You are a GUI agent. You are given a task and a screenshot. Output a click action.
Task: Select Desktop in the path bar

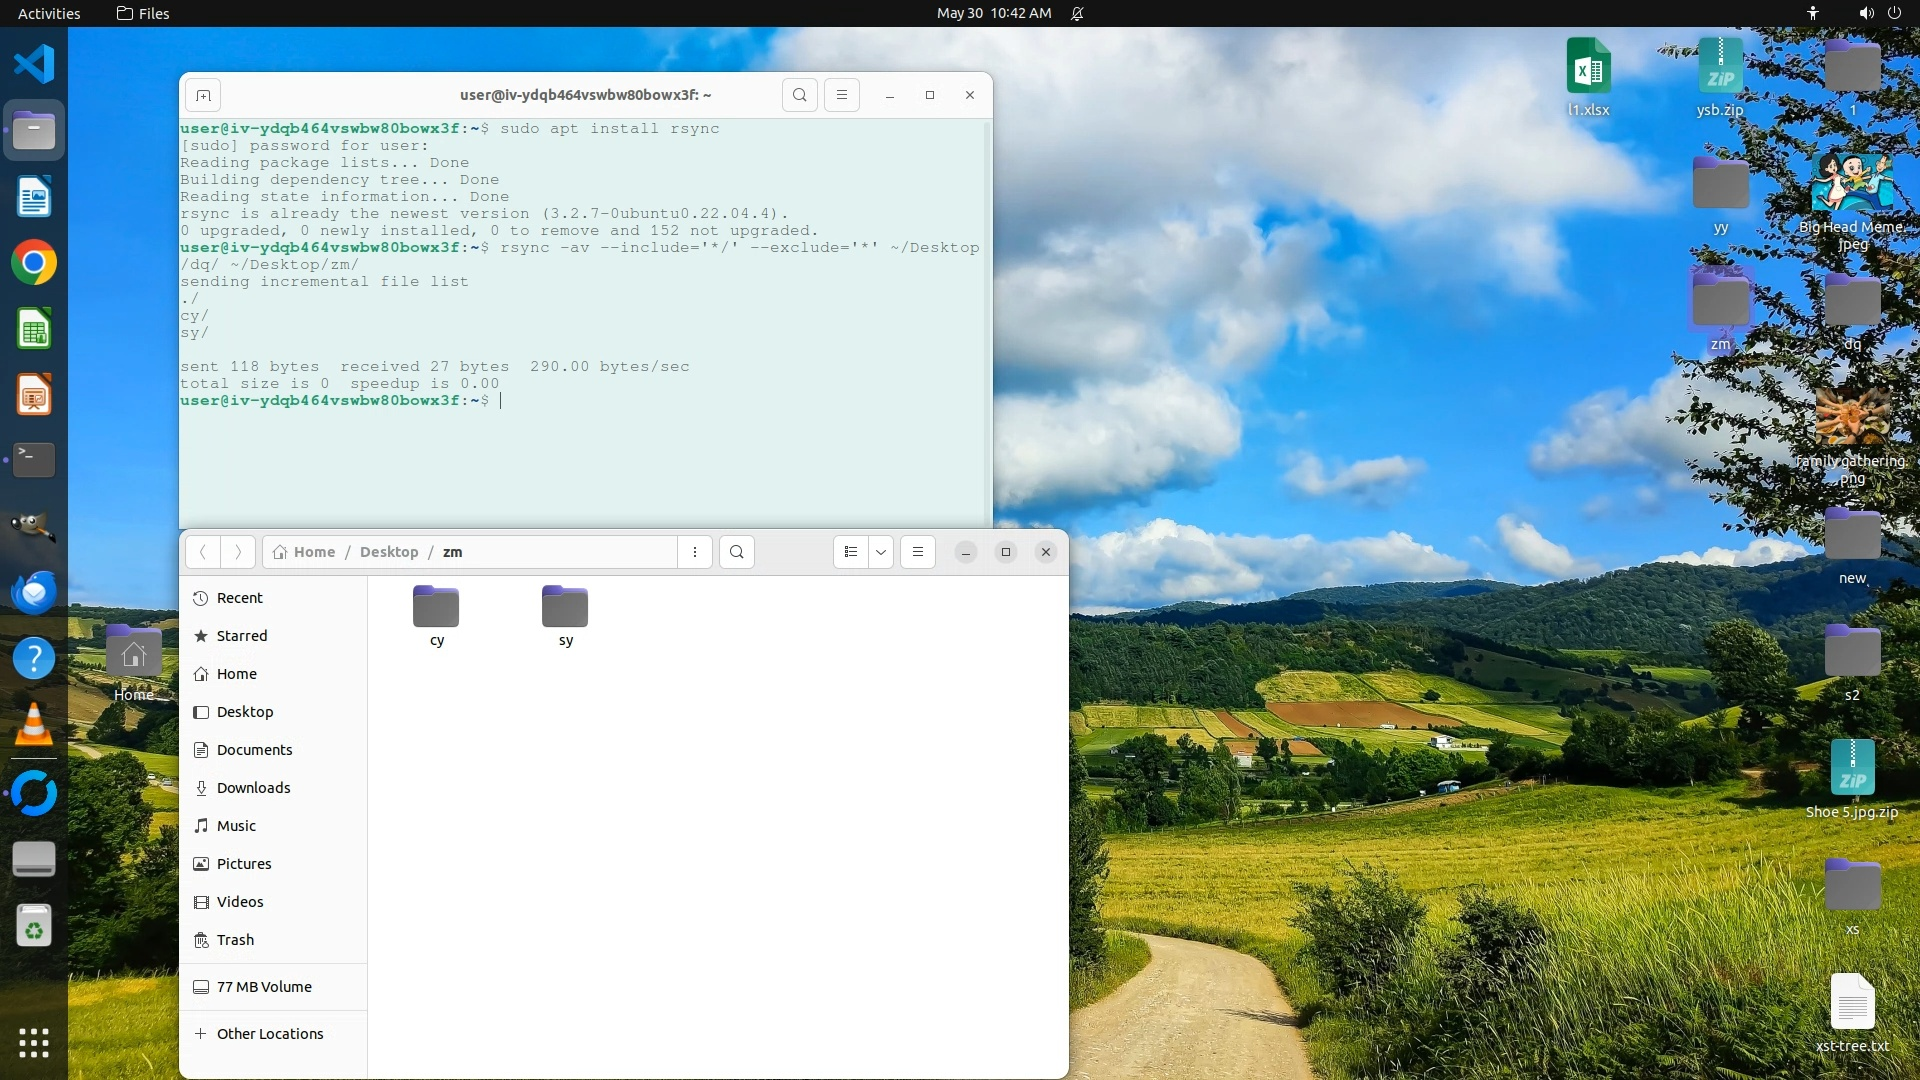[x=389, y=552]
